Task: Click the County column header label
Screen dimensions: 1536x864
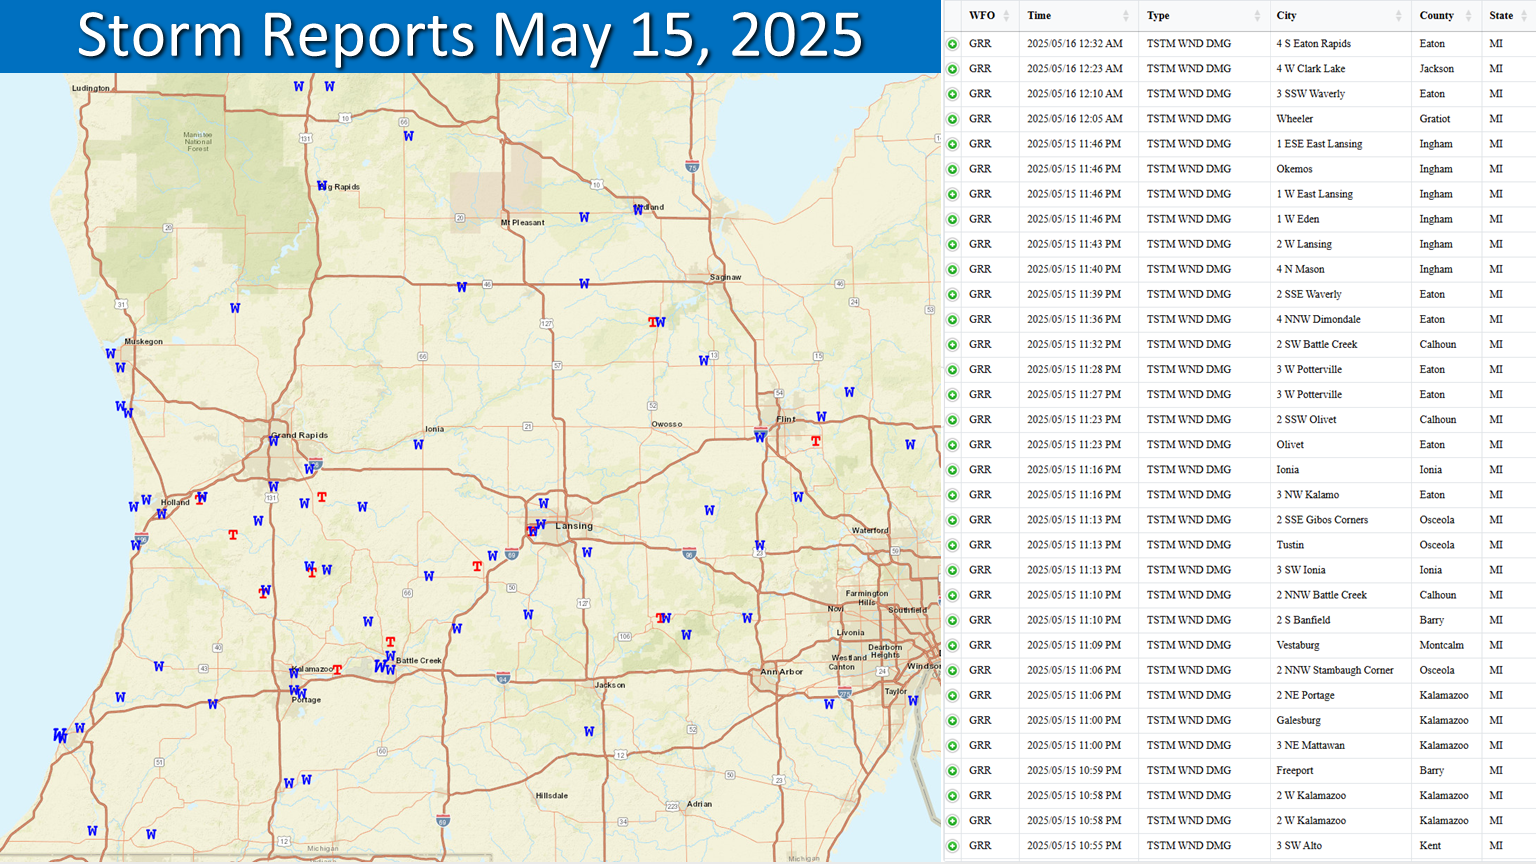Action: (1436, 15)
